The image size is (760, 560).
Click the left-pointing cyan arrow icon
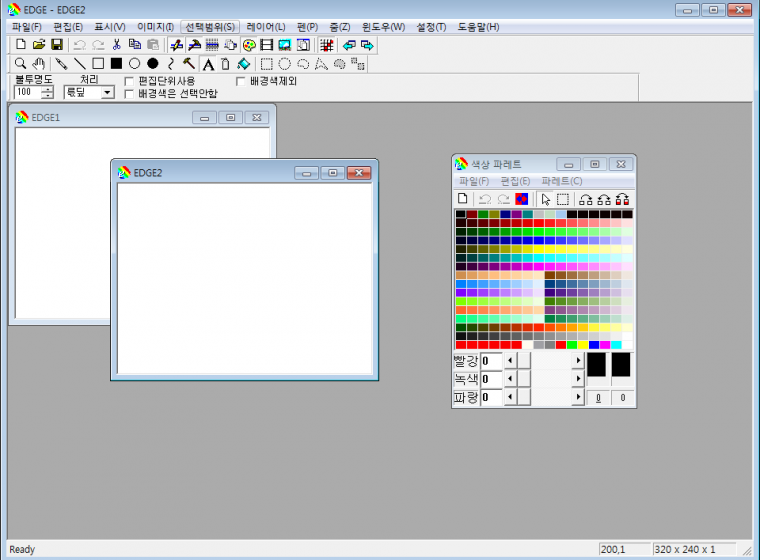click(x=349, y=45)
